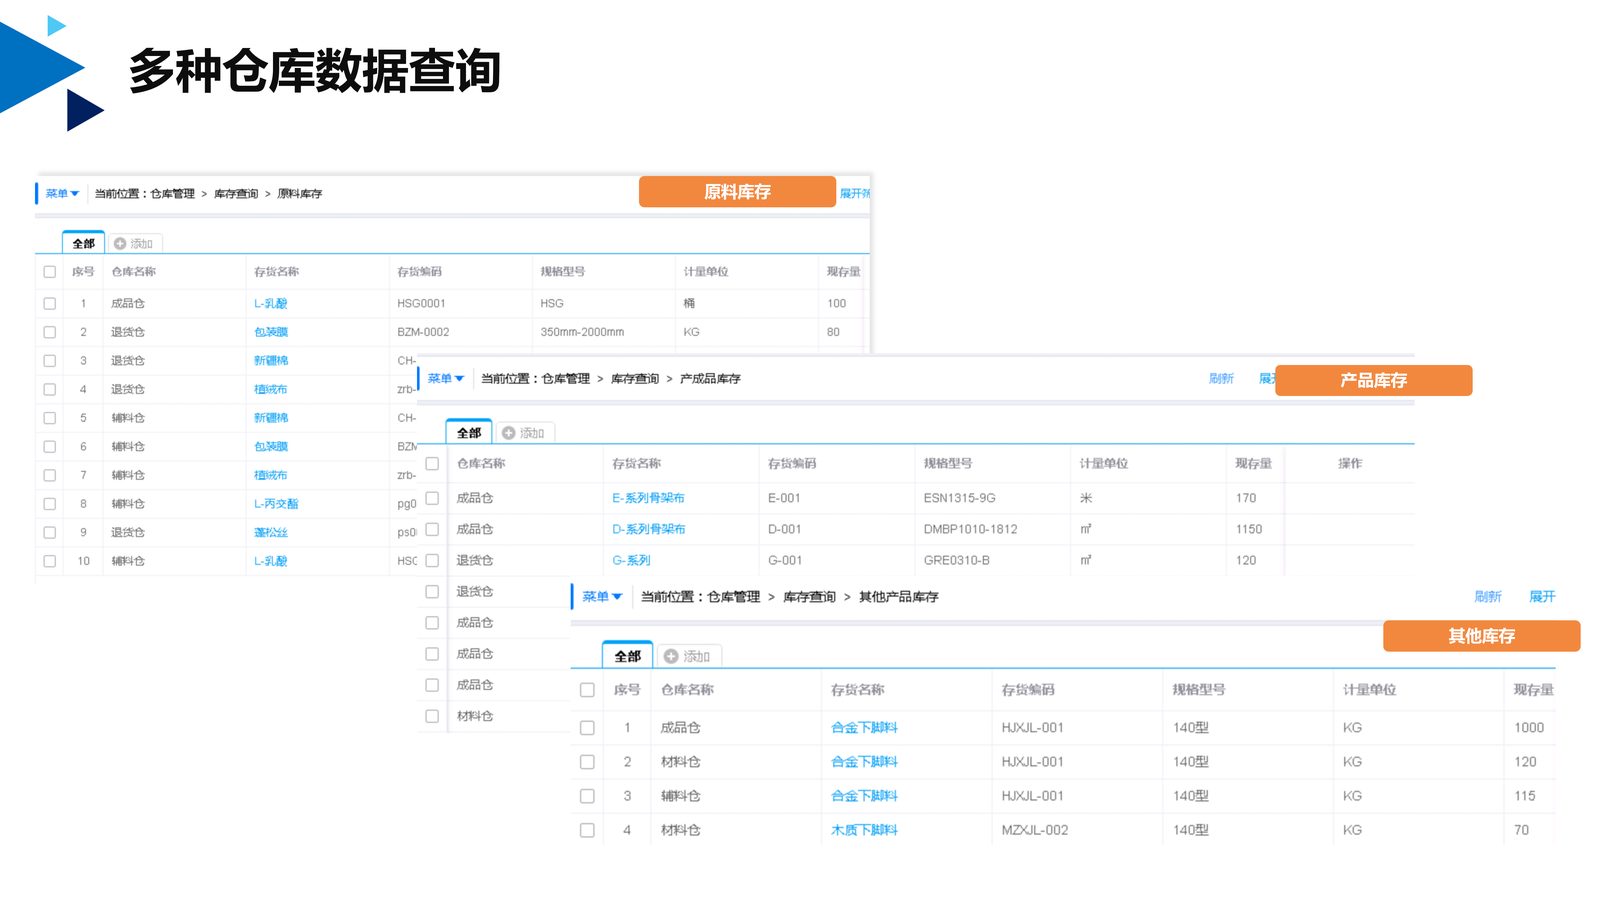
Task: Click the 添加 plus icon in 其他产品库存 window
Action: 671,656
